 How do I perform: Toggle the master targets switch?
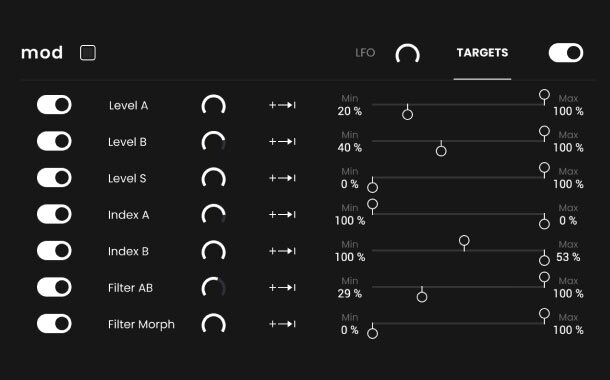click(x=566, y=53)
